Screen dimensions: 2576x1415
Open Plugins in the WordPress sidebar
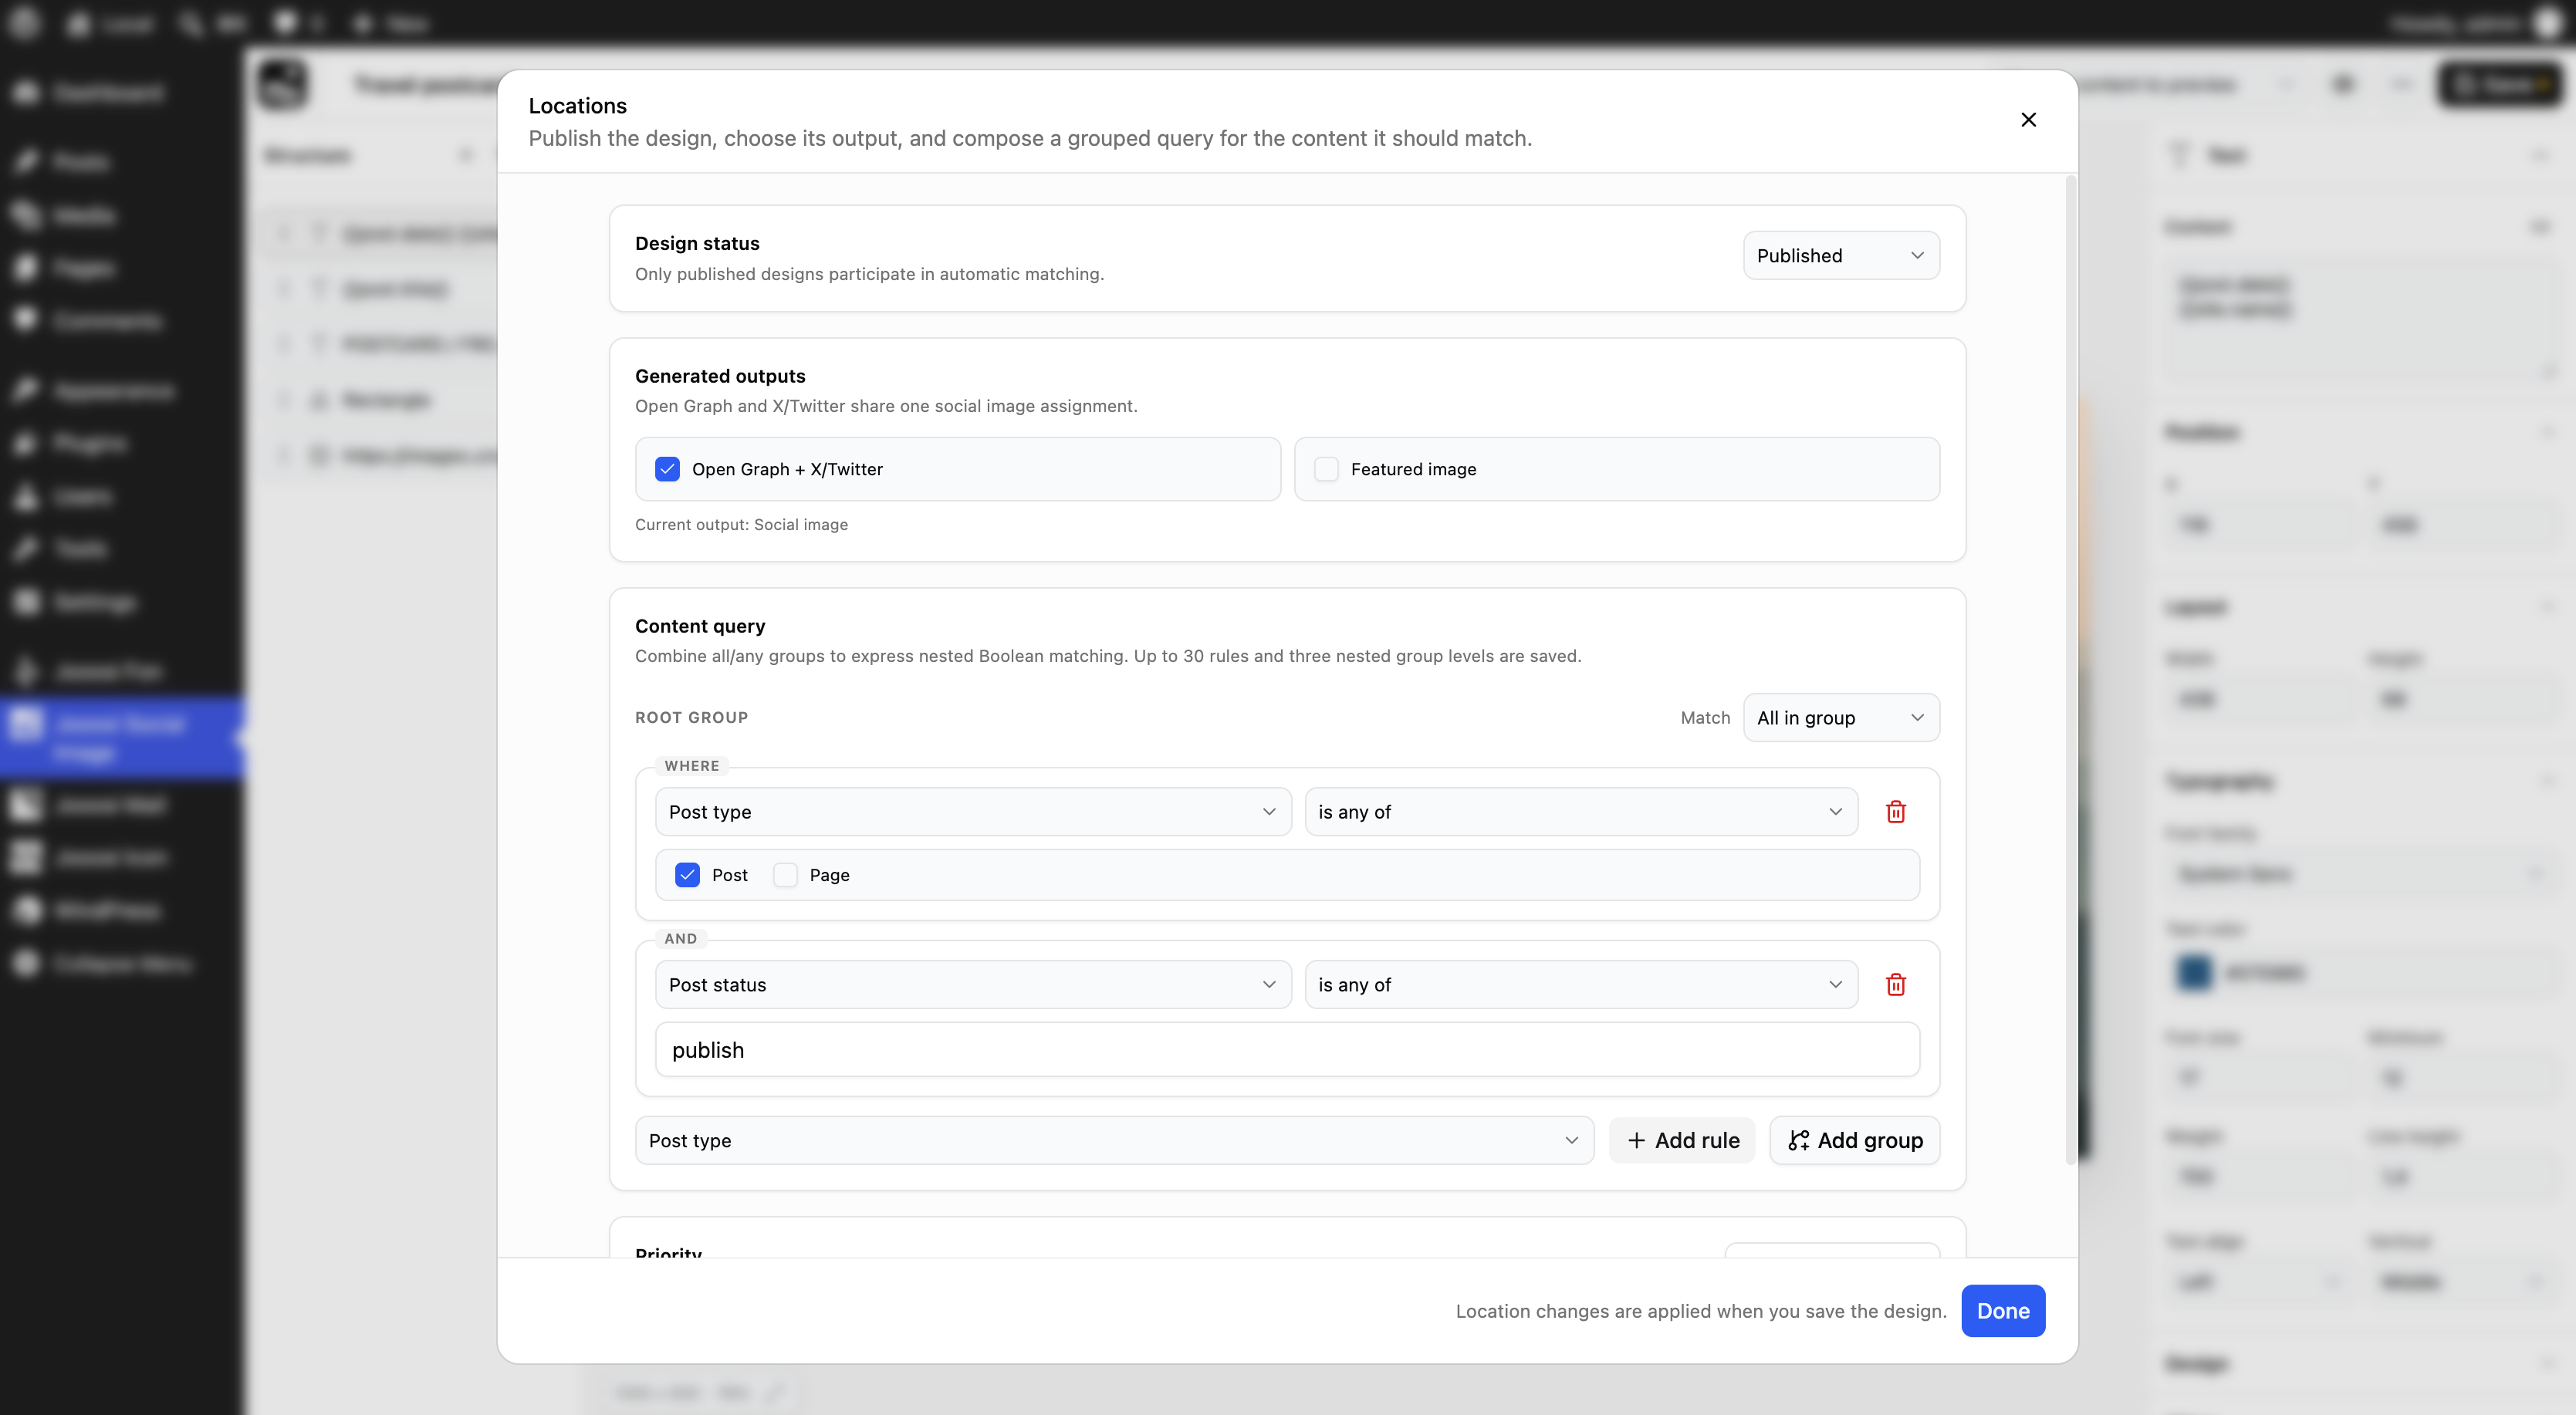90,443
